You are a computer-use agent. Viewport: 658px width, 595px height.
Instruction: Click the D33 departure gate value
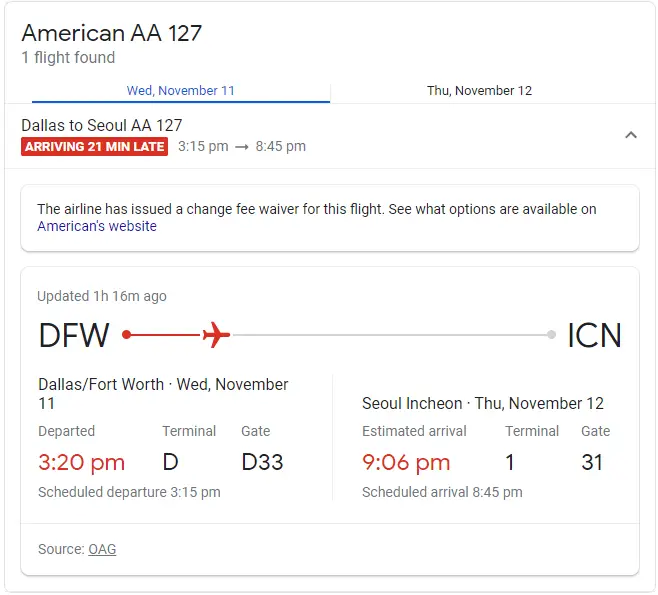(x=262, y=462)
